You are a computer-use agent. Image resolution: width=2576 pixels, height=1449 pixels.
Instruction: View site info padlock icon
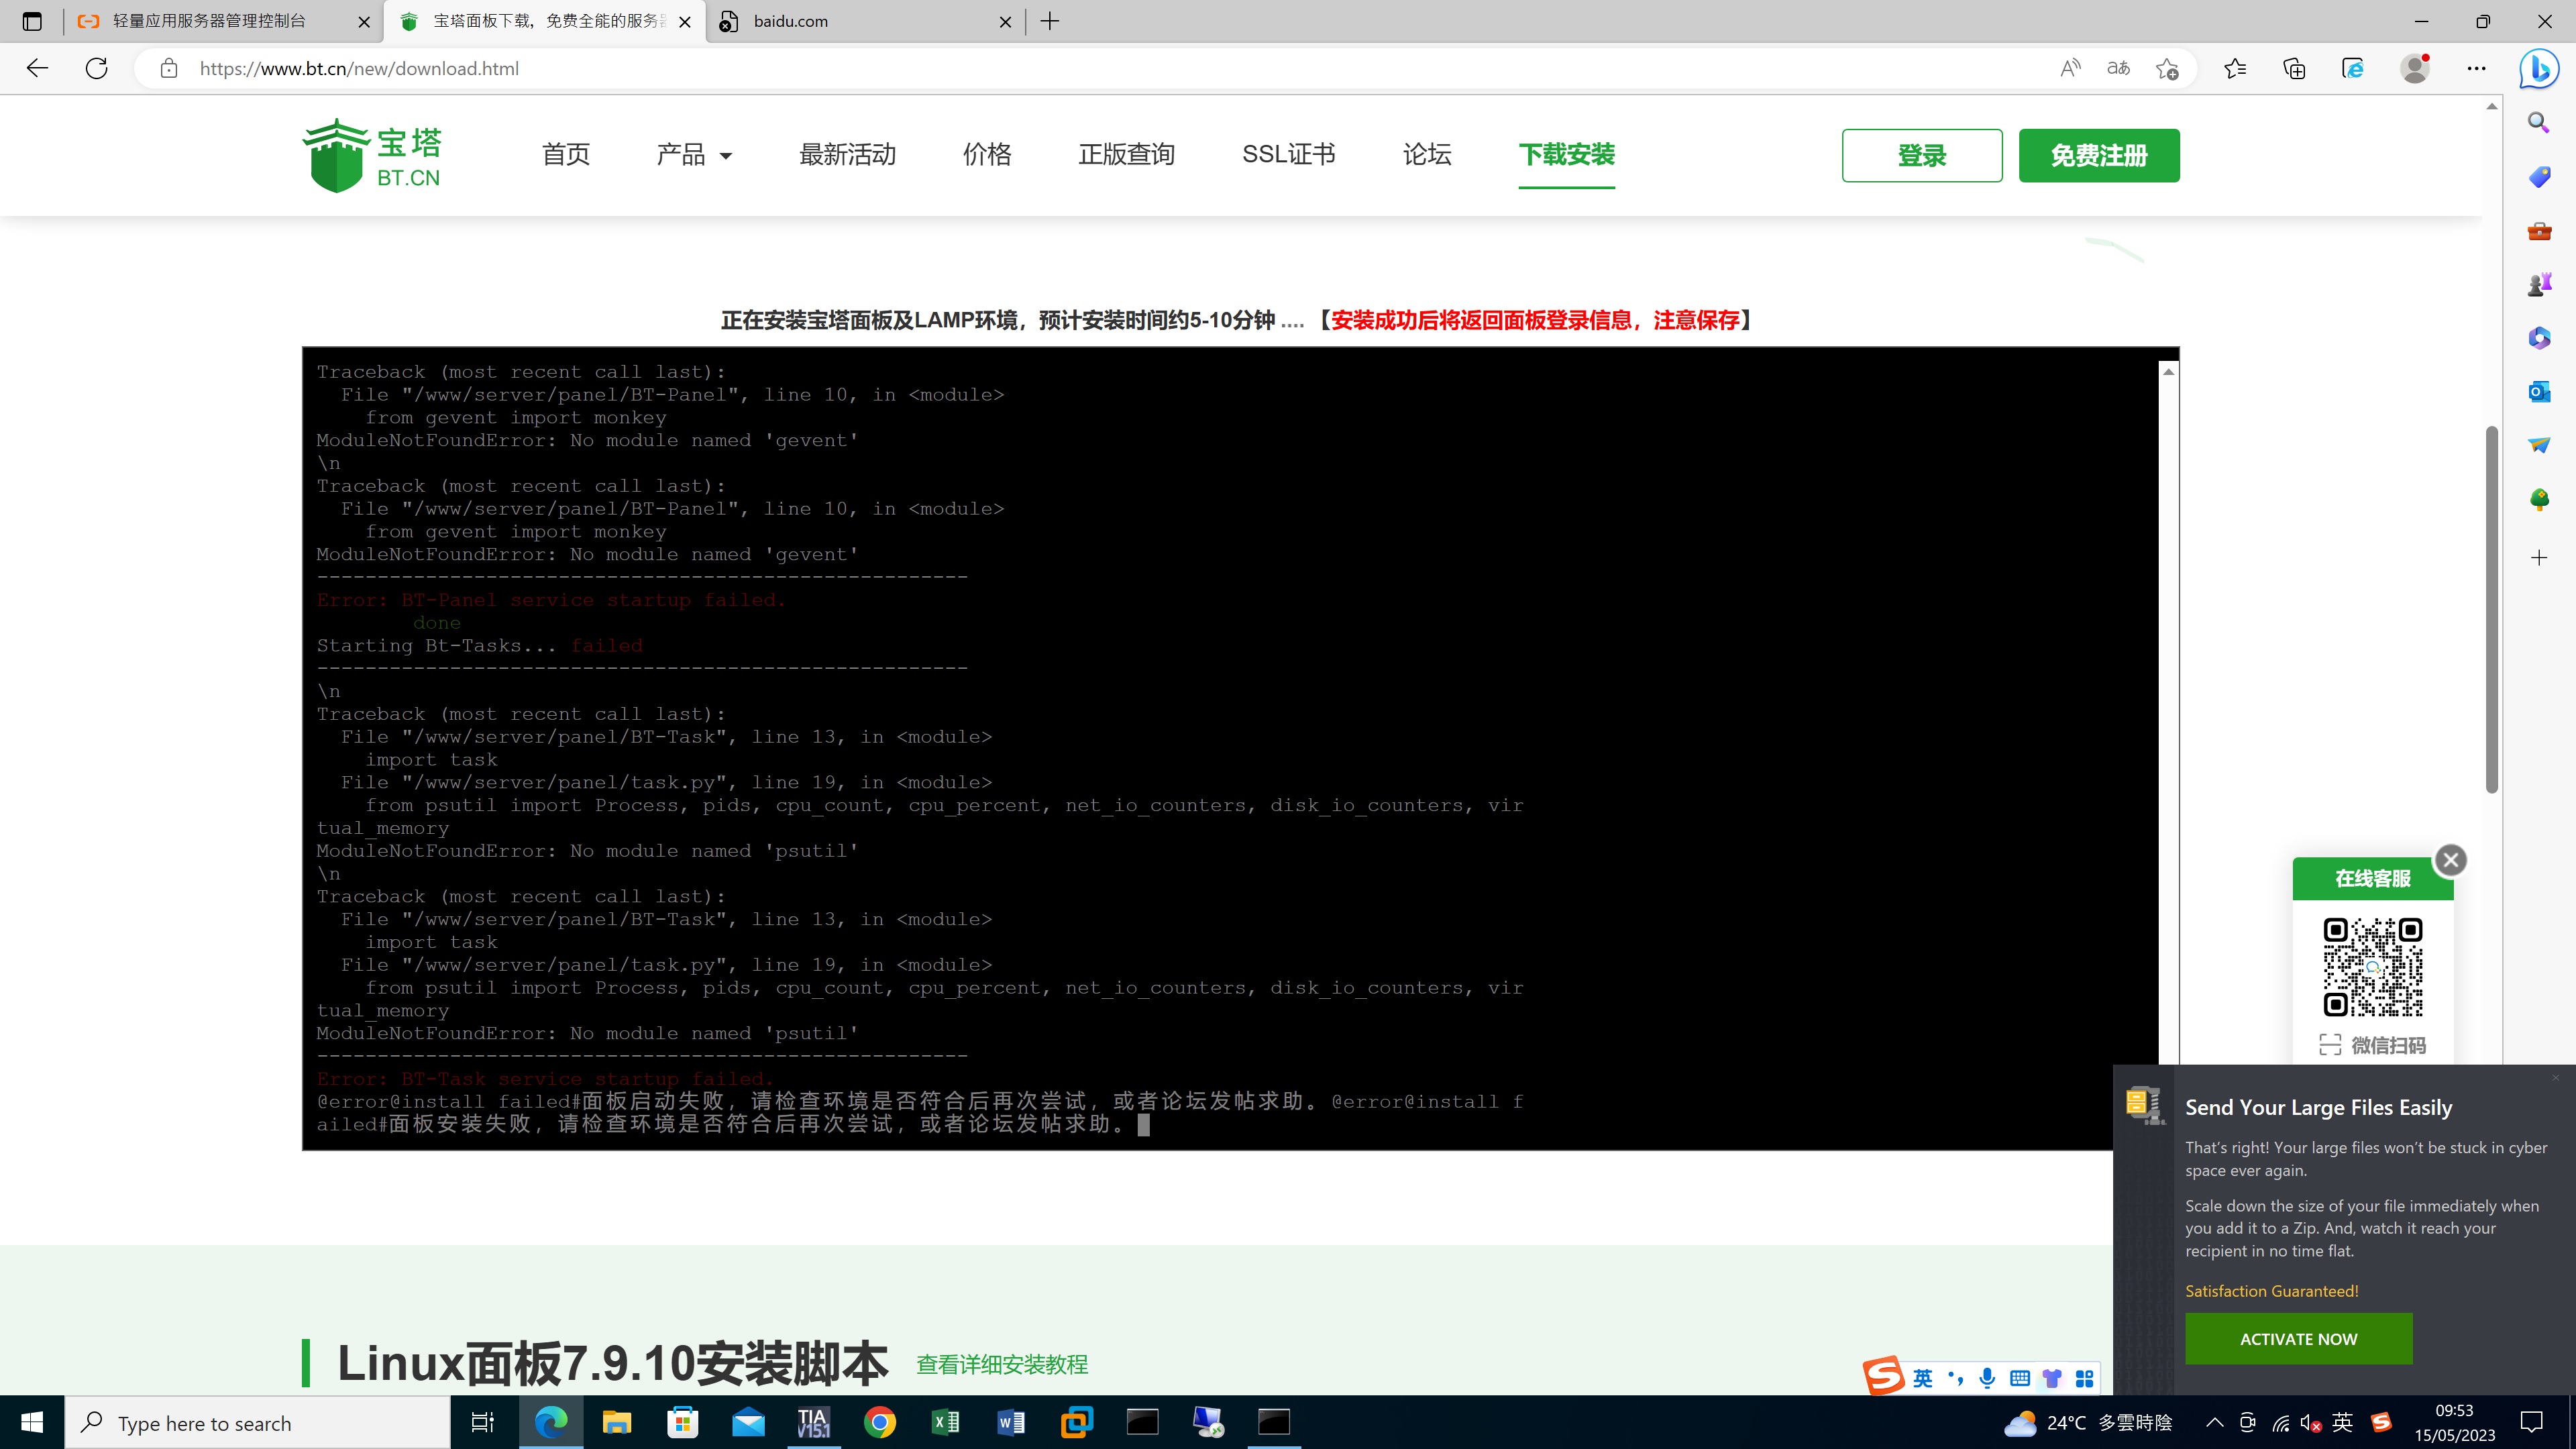tap(169, 68)
